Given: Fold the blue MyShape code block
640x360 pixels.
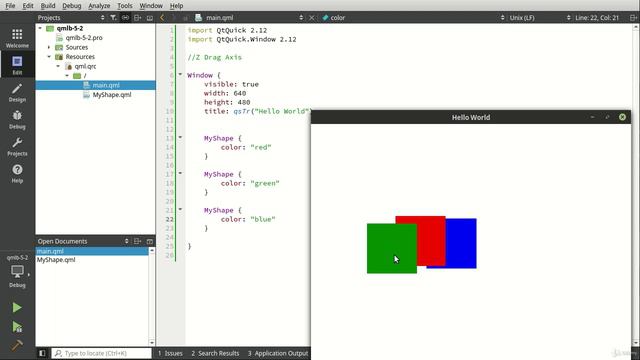Looking at the screenshot, I should (180, 209).
